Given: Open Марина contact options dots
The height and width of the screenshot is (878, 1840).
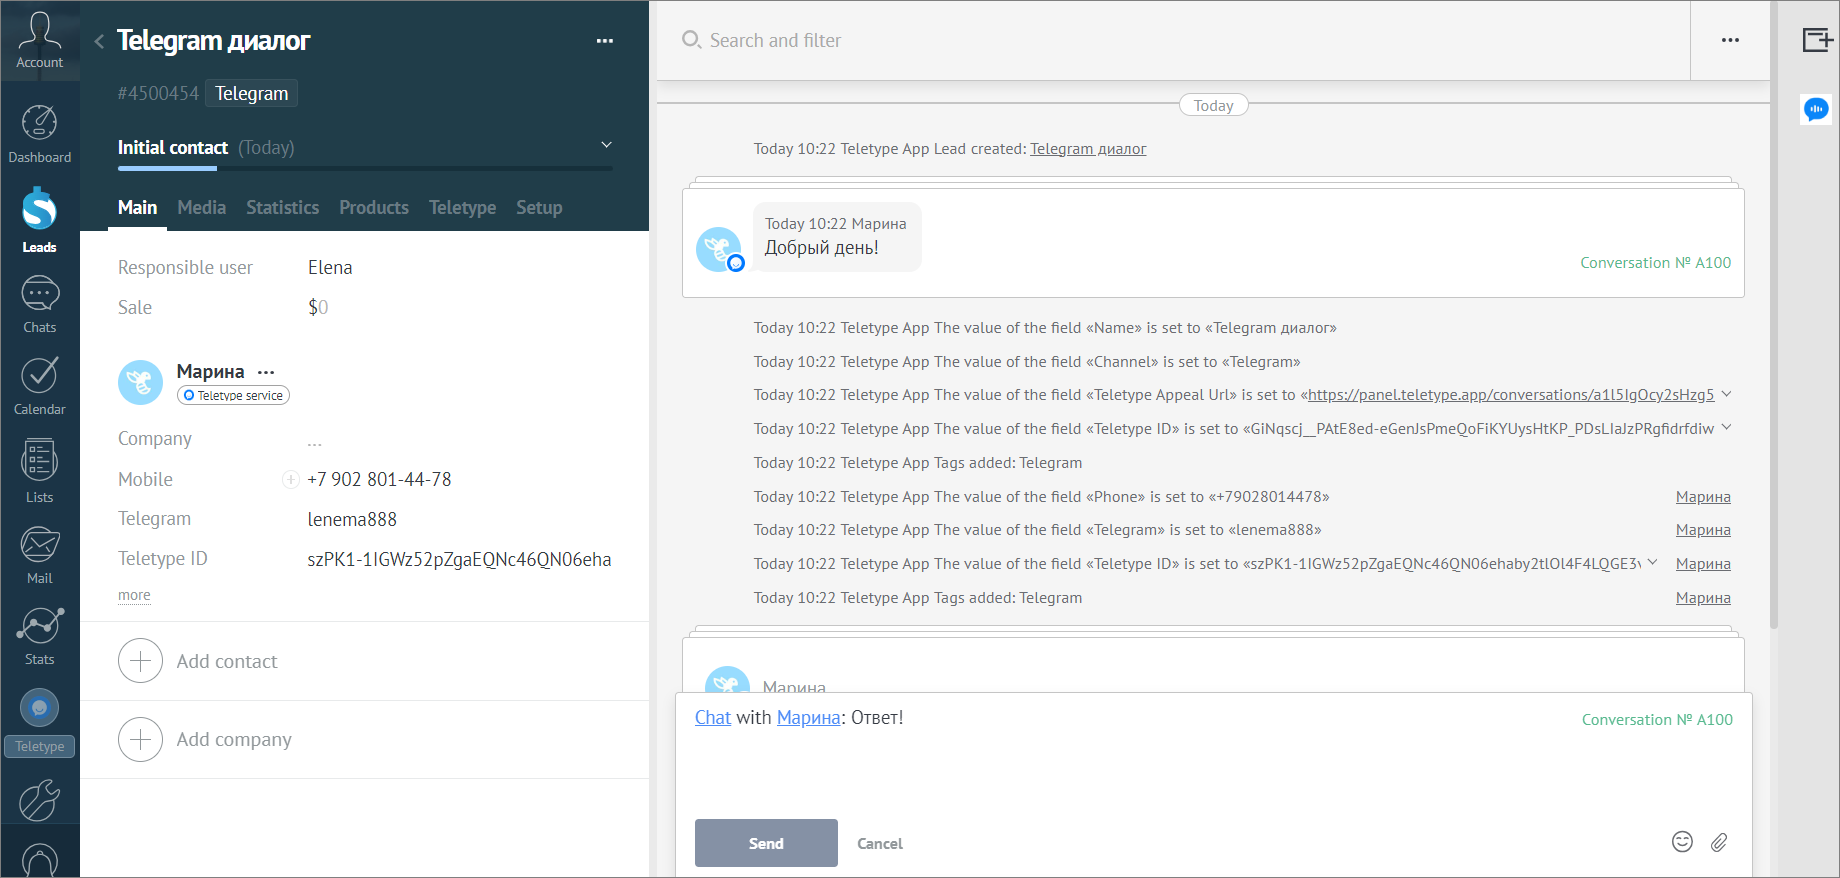Looking at the screenshot, I should click(265, 372).
